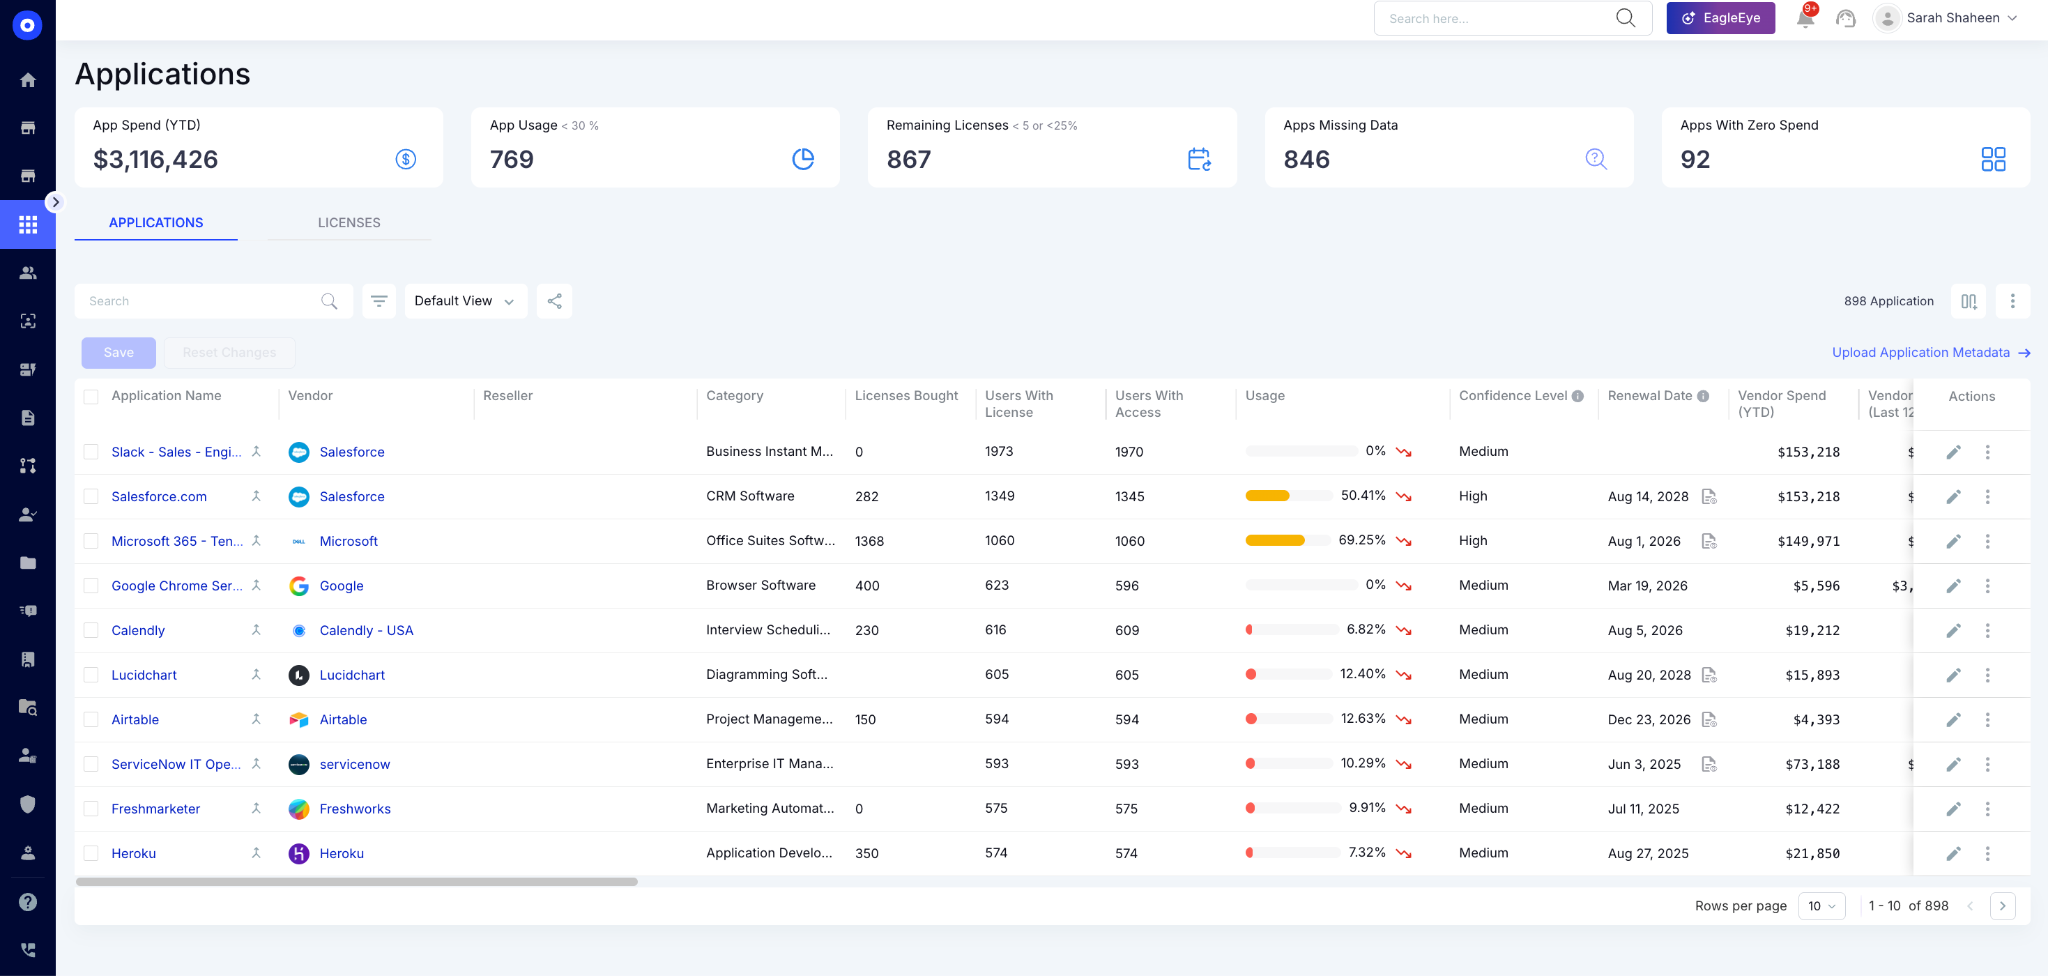Expand the sidebar with the arrow toggle
Viewport: 2048px width, 976px height.
click(x=55, y=202)
